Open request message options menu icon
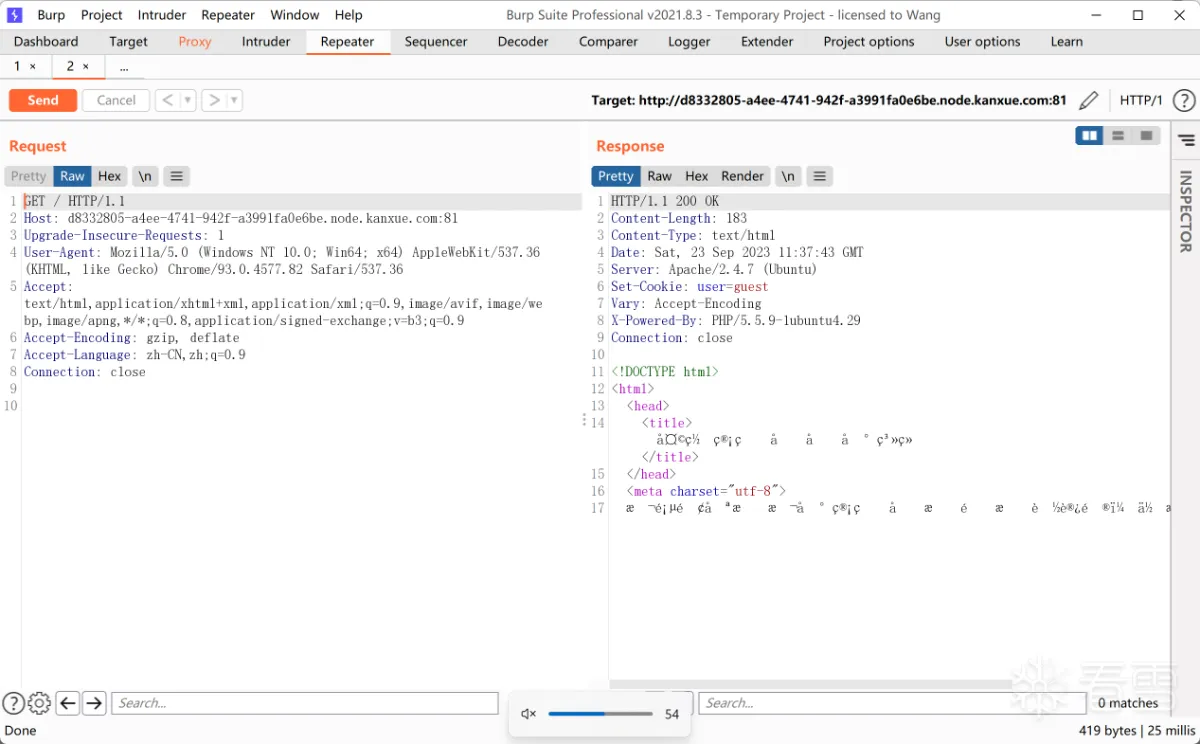The image size is (1200, 744). click(176, 176)
